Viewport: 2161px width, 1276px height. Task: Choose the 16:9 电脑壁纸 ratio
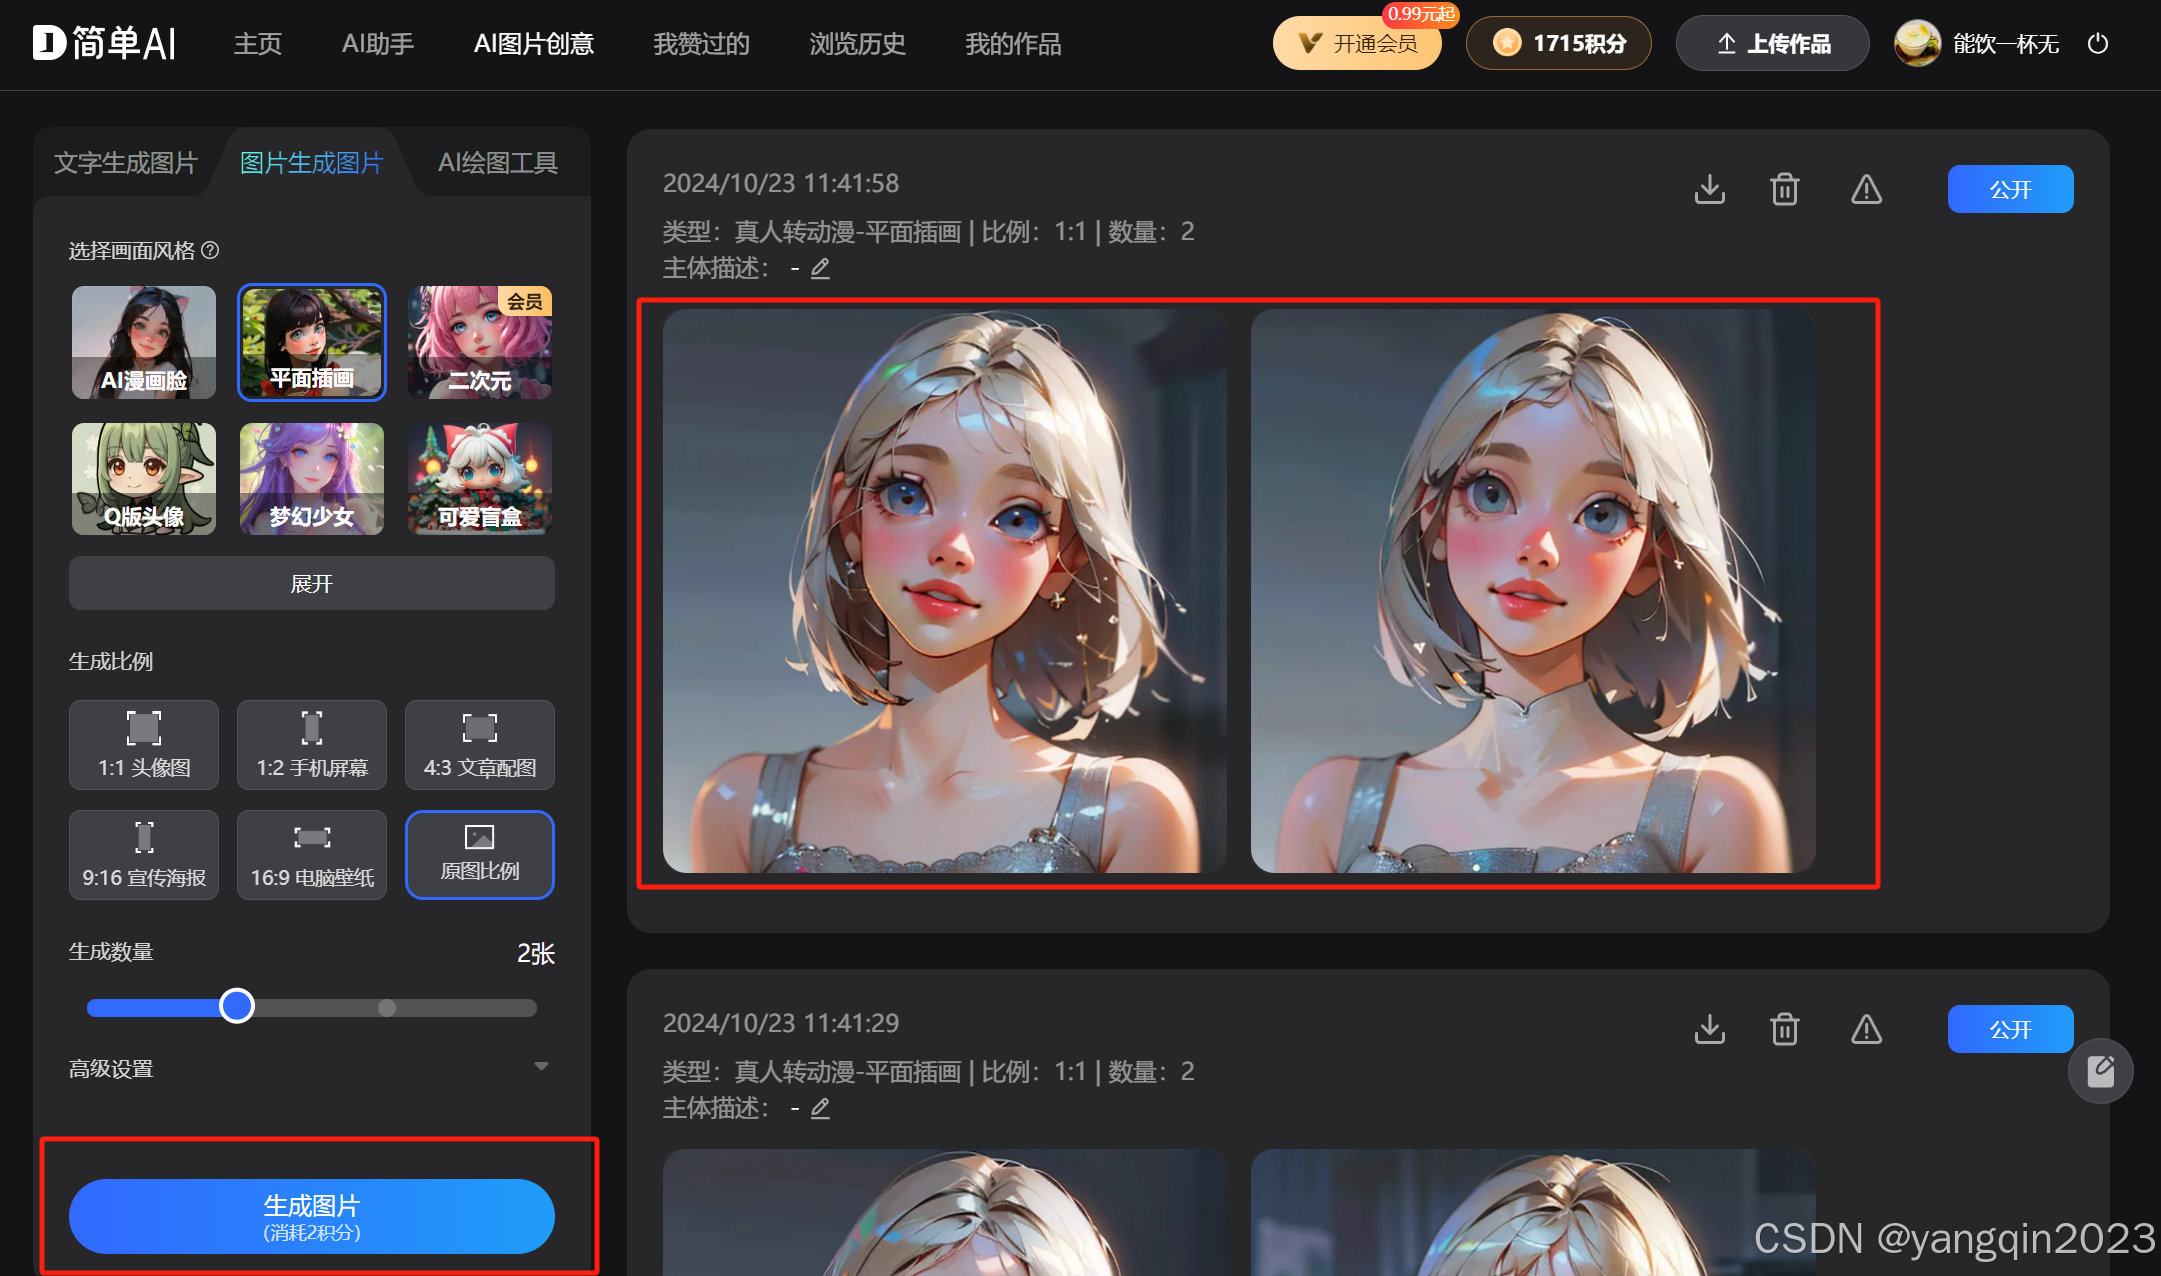pos(312,855)
